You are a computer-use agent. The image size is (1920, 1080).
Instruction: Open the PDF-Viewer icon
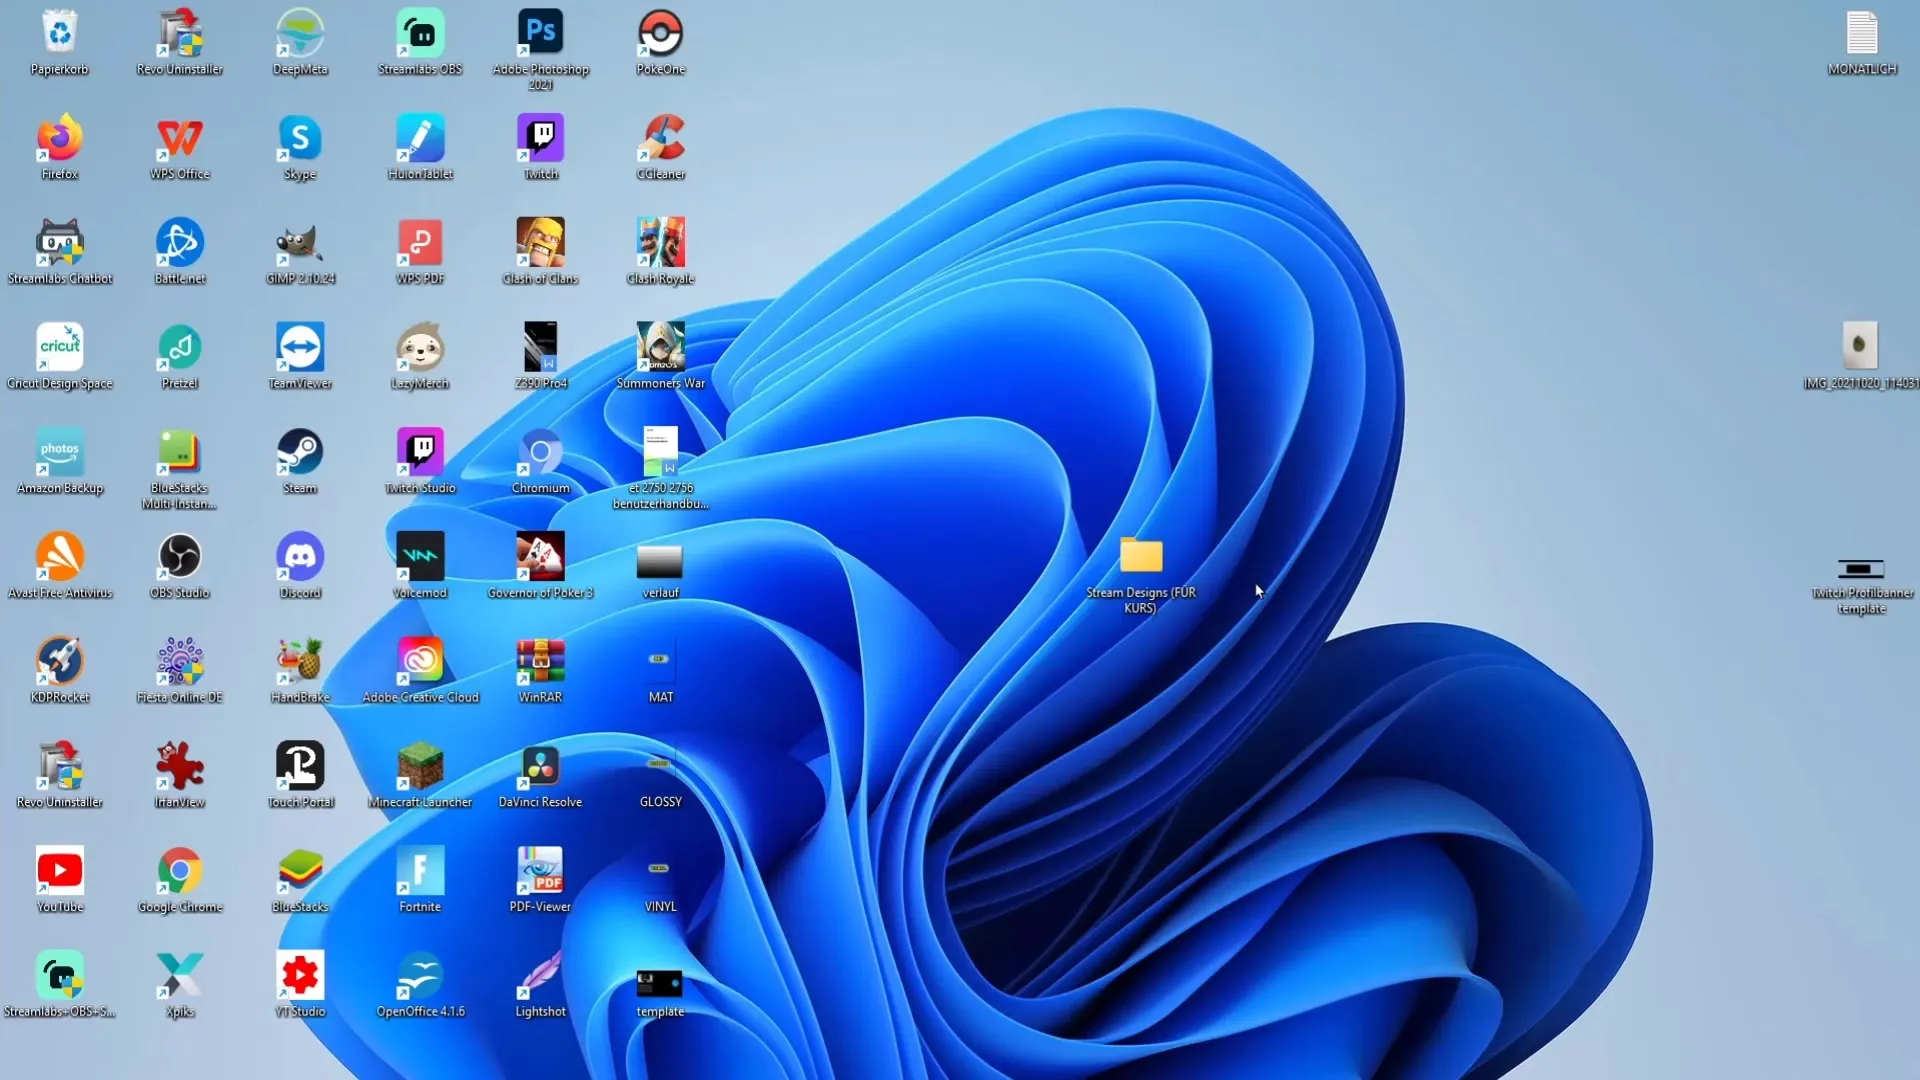coord(540,871)
